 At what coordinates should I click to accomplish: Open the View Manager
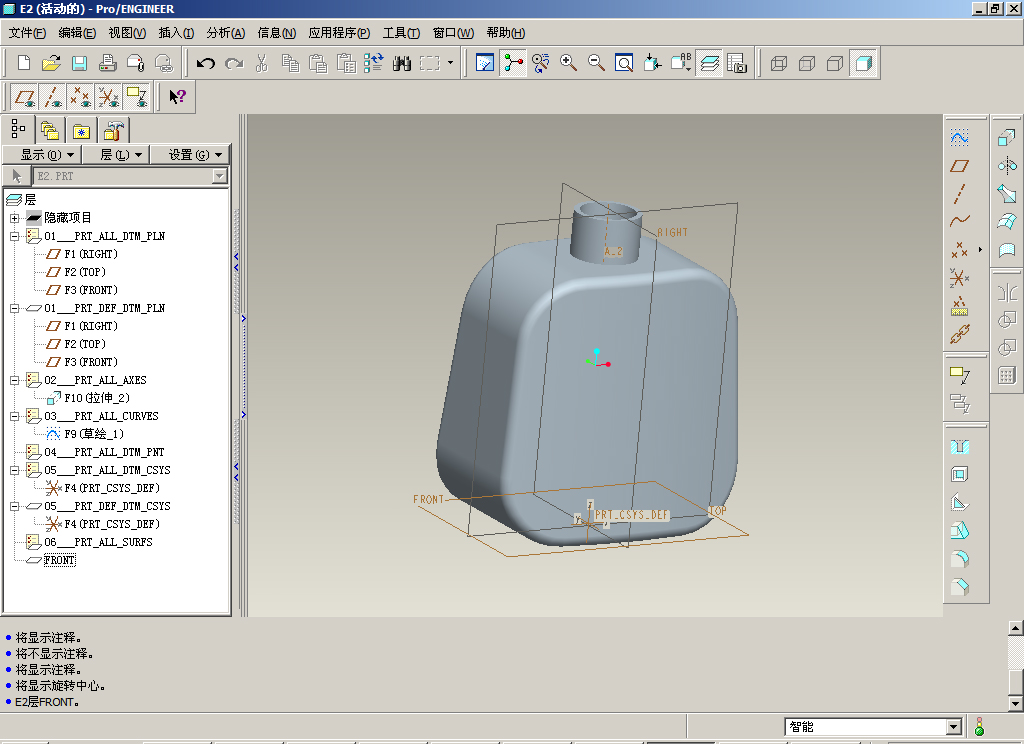tap(737, 63)
